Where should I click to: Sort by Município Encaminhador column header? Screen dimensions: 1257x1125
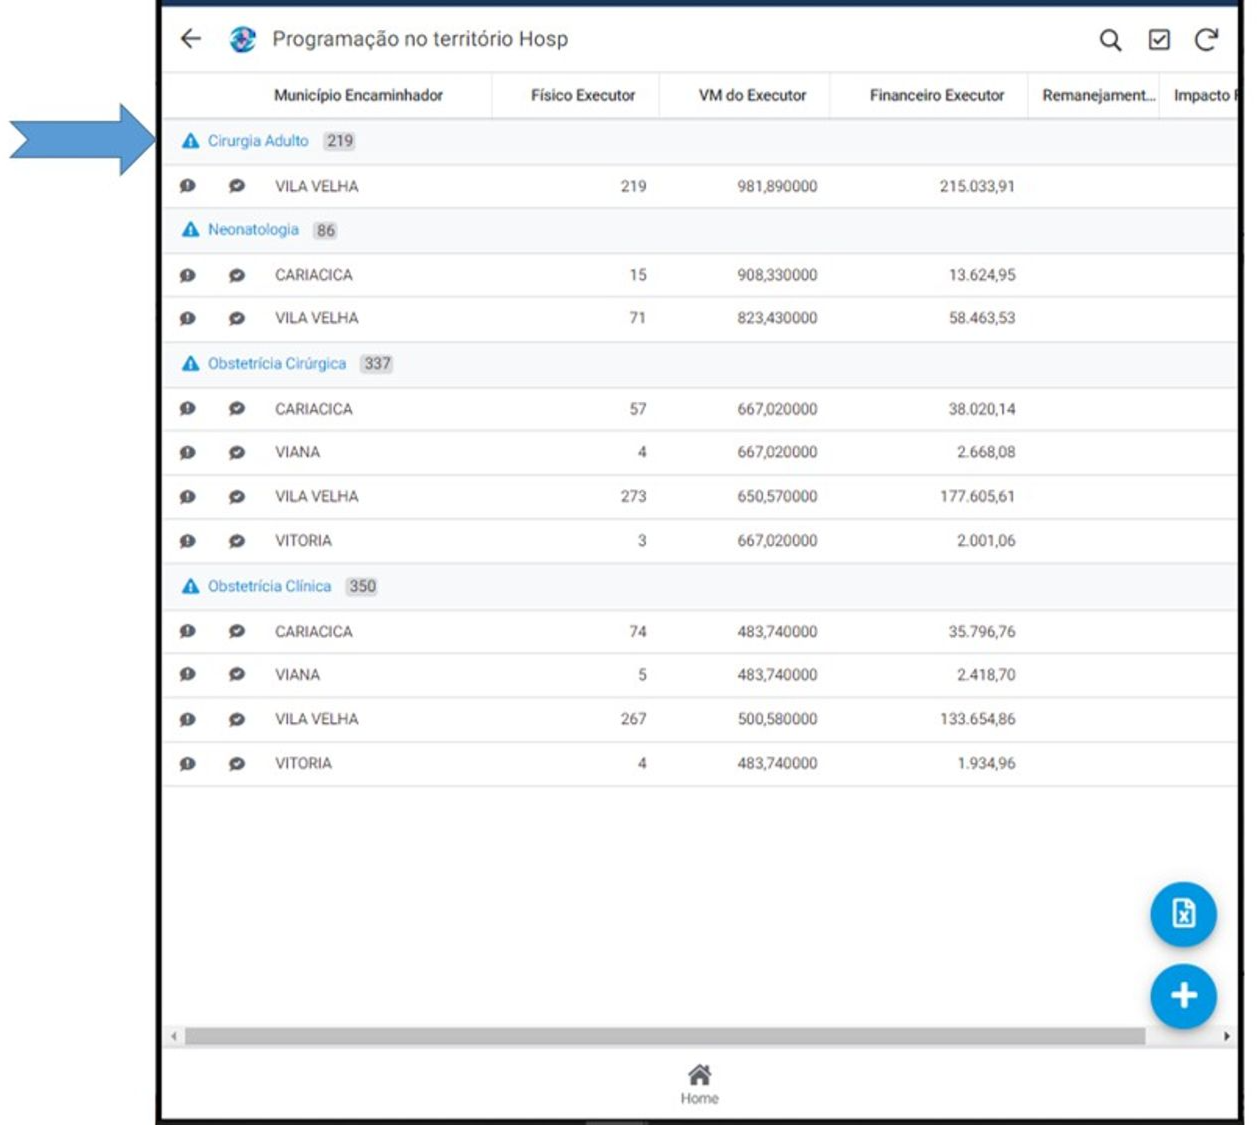coord(358,96)
